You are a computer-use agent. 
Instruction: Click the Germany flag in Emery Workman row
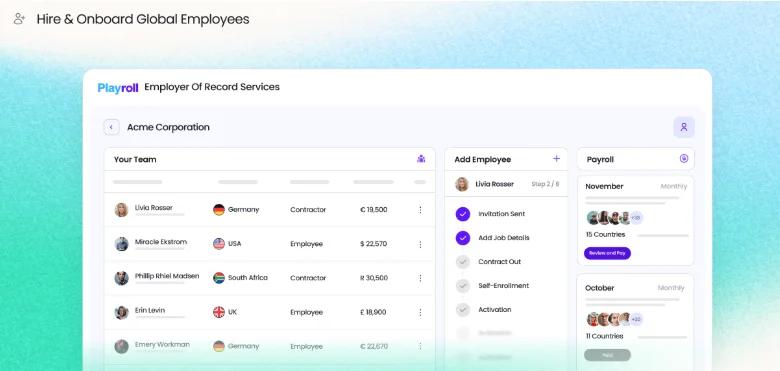(219, 346)
